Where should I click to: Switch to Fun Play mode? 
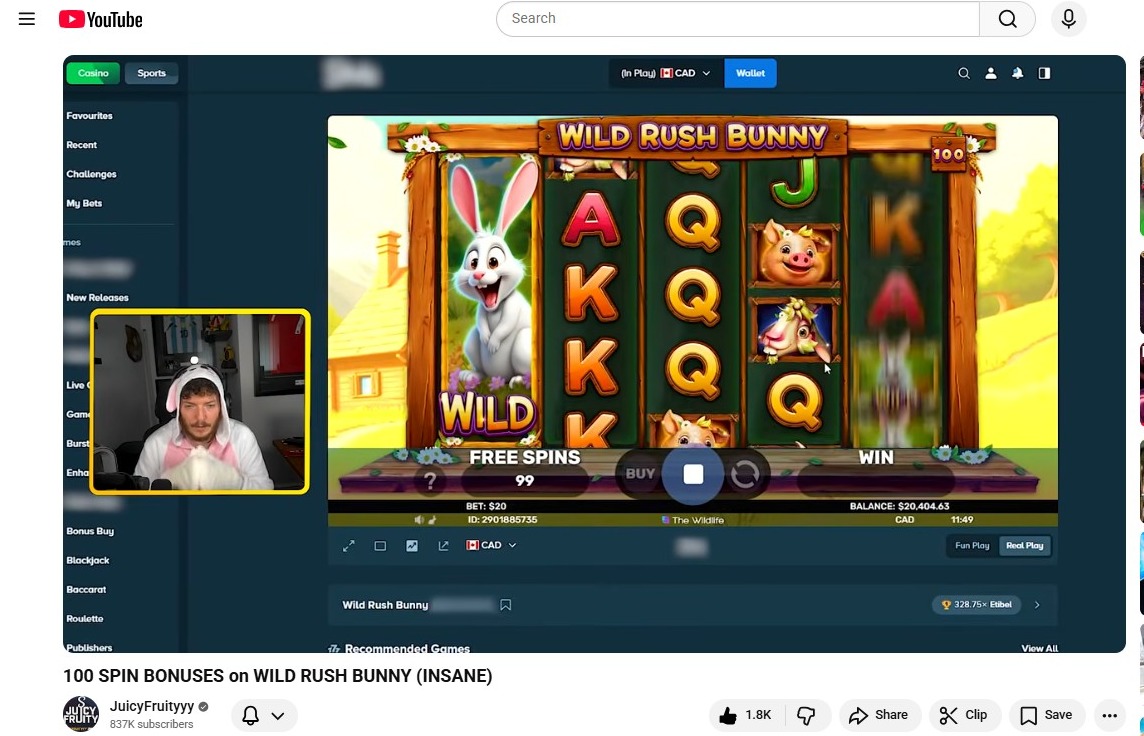coord(972,546)
